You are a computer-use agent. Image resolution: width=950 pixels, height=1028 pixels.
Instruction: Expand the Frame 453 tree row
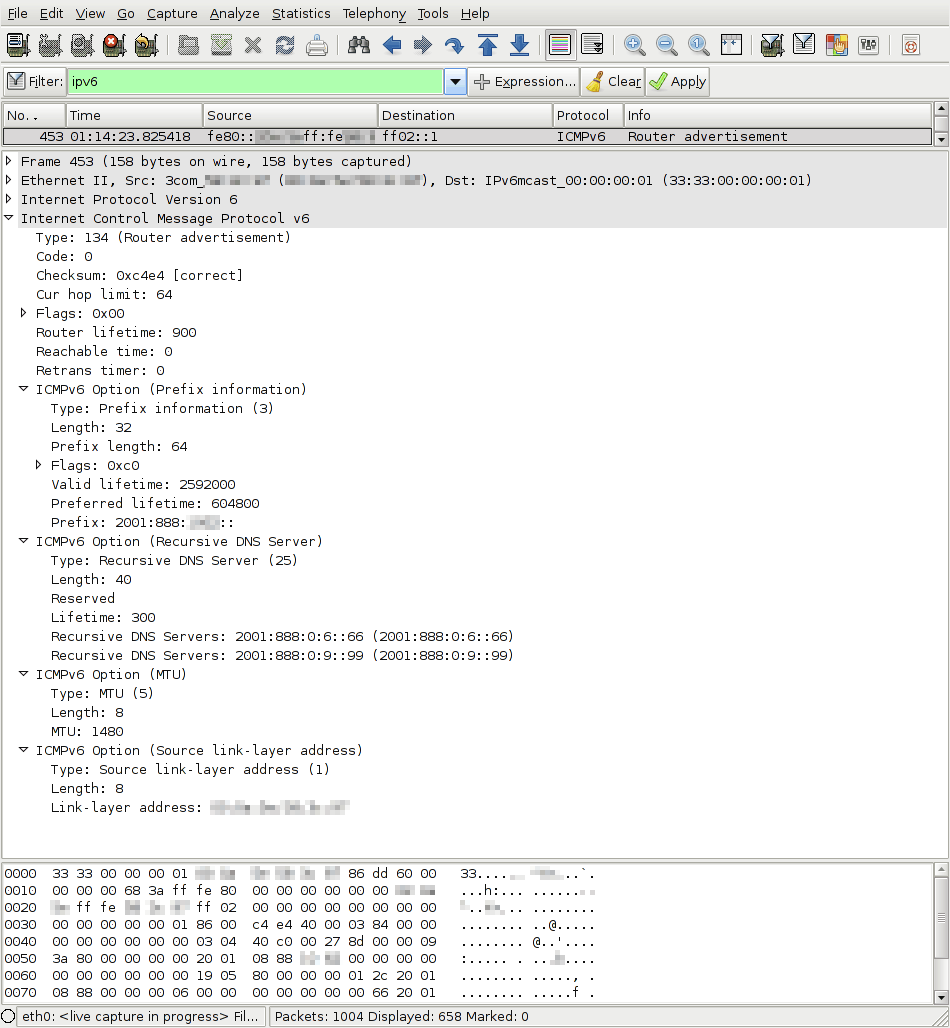click(9, 161)
